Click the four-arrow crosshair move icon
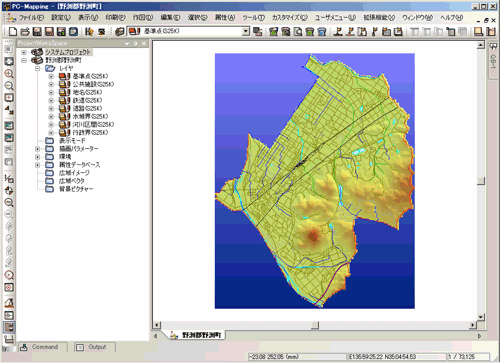Image resolution: width=500 pixels, height=363 pixels. pos(9,191)
